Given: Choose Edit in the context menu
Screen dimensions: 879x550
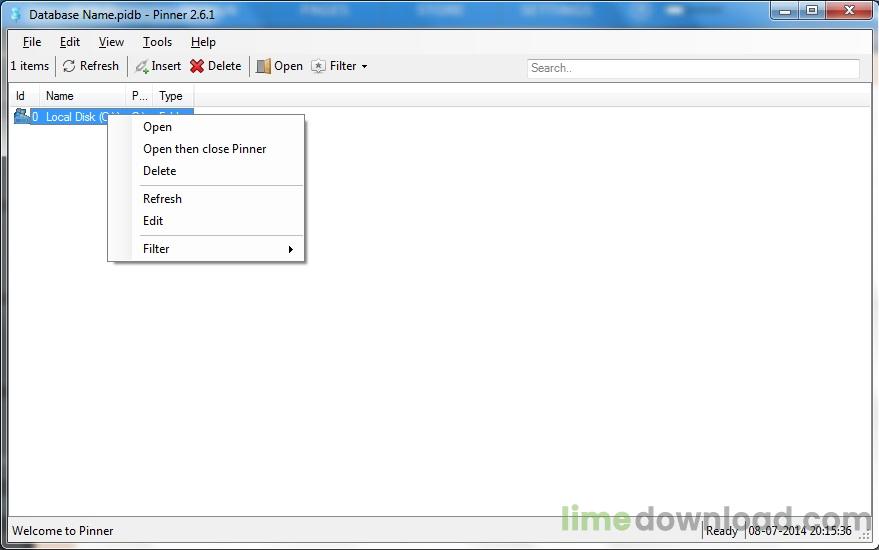Looking at the screenshot, I should click(206, 221).
